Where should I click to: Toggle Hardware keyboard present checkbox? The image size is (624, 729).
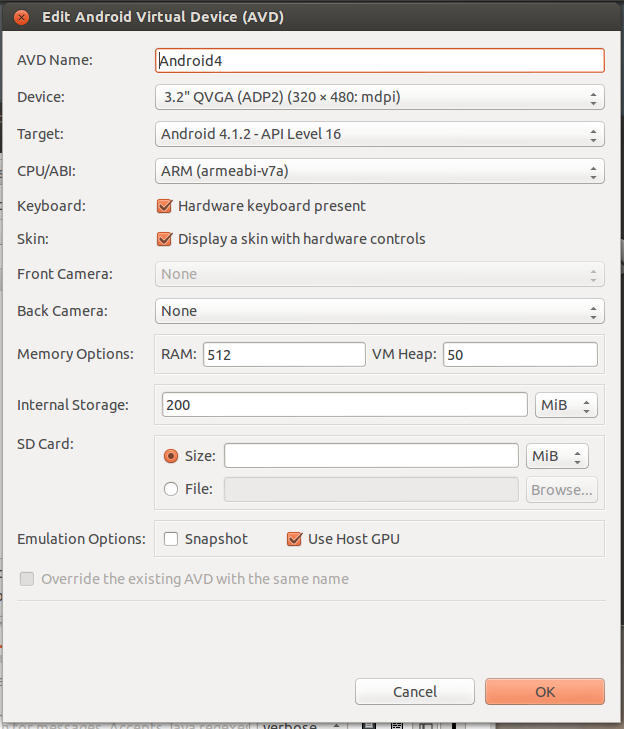(x=165, y=206)
